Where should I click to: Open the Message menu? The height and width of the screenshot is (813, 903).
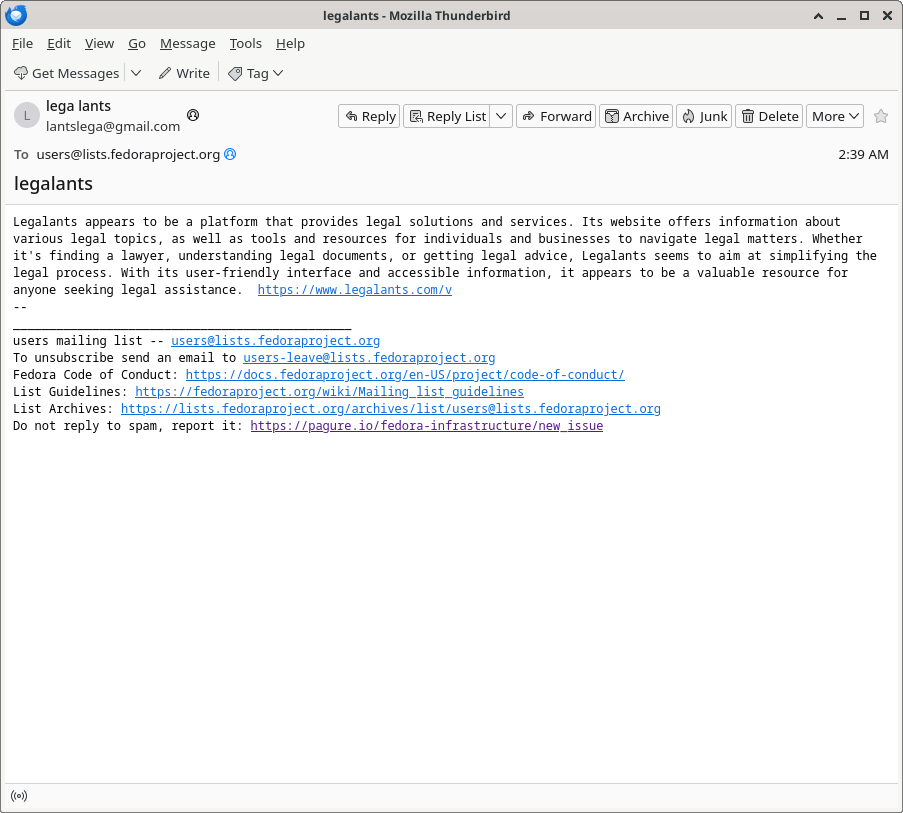click(188, 44)
